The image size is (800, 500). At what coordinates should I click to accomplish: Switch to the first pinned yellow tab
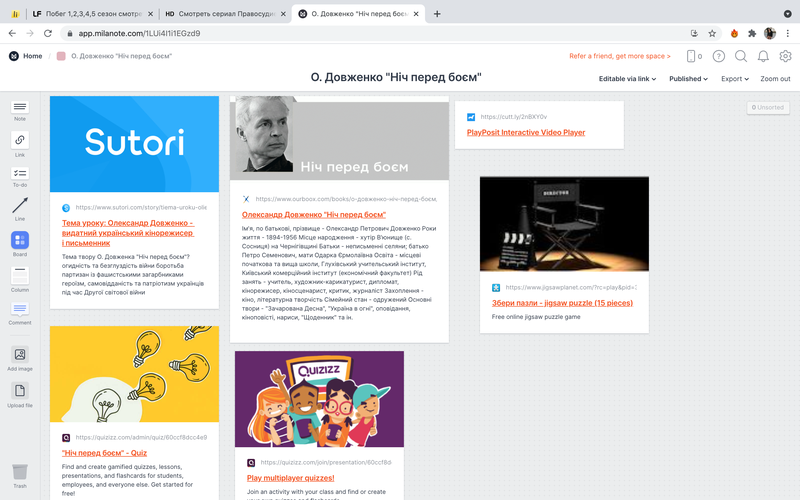(x=15, y=14)
